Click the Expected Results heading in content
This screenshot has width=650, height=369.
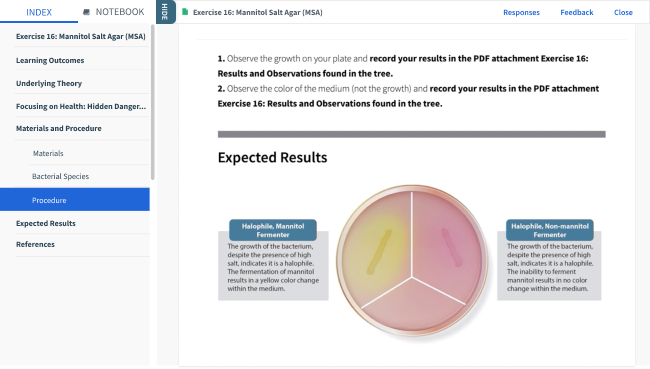coord(272,158)
